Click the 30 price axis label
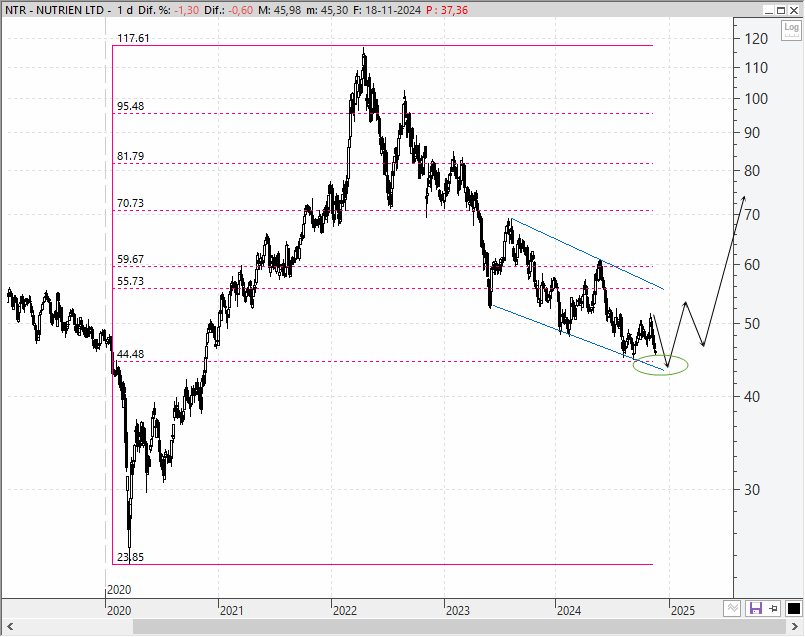 [x=752, y=490]
